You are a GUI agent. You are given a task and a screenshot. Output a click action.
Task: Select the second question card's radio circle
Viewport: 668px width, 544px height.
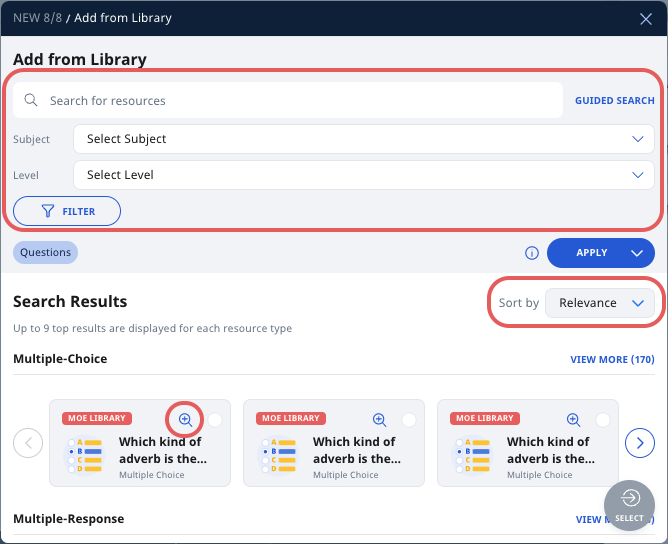[409, 420]
